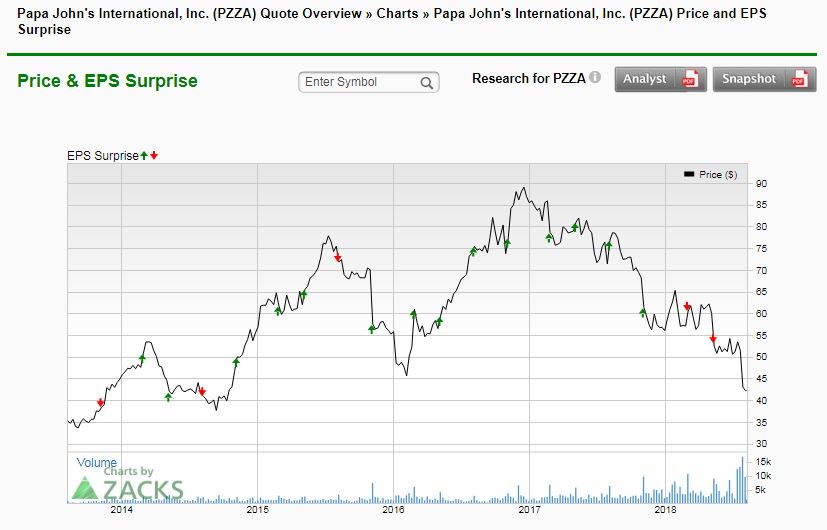
Task: Open the Snapshot PDF report button
Action: [x=764, y=79]
